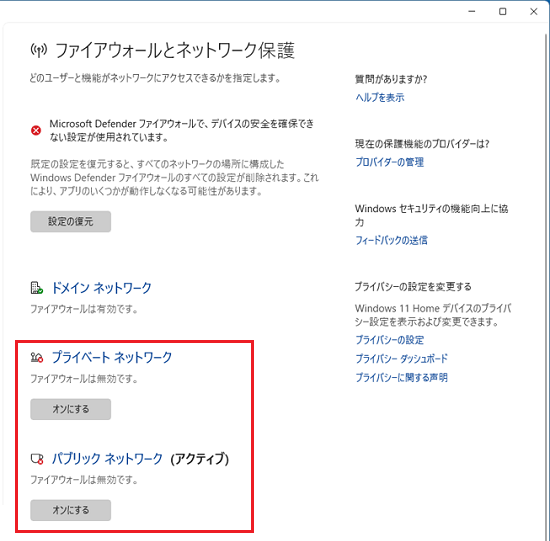Click the red error icon beside Microsoft Defender warning

pos(36,131)
